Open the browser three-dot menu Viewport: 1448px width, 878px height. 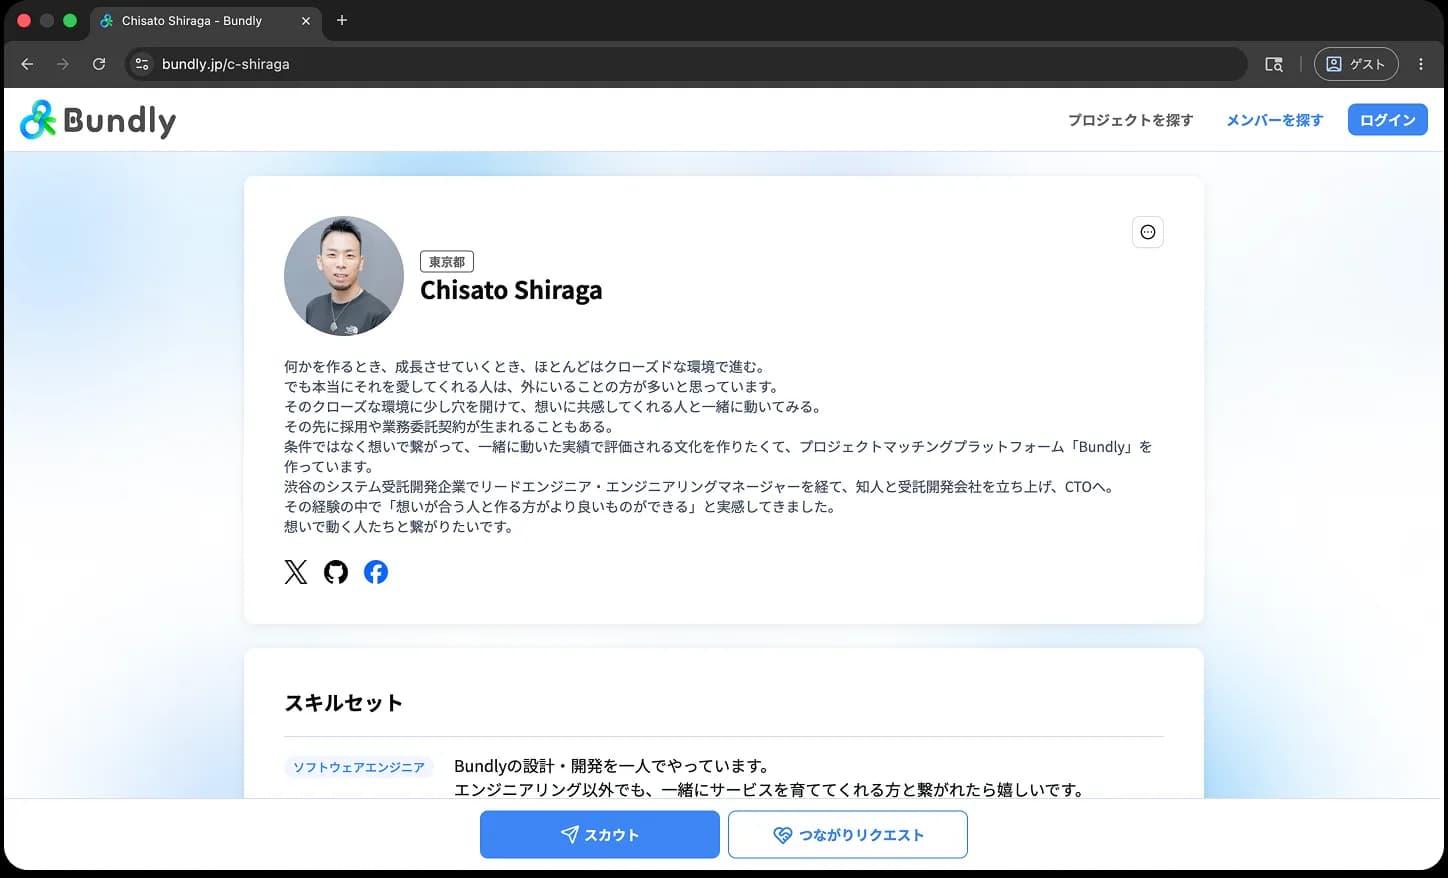click(1421, 64)
